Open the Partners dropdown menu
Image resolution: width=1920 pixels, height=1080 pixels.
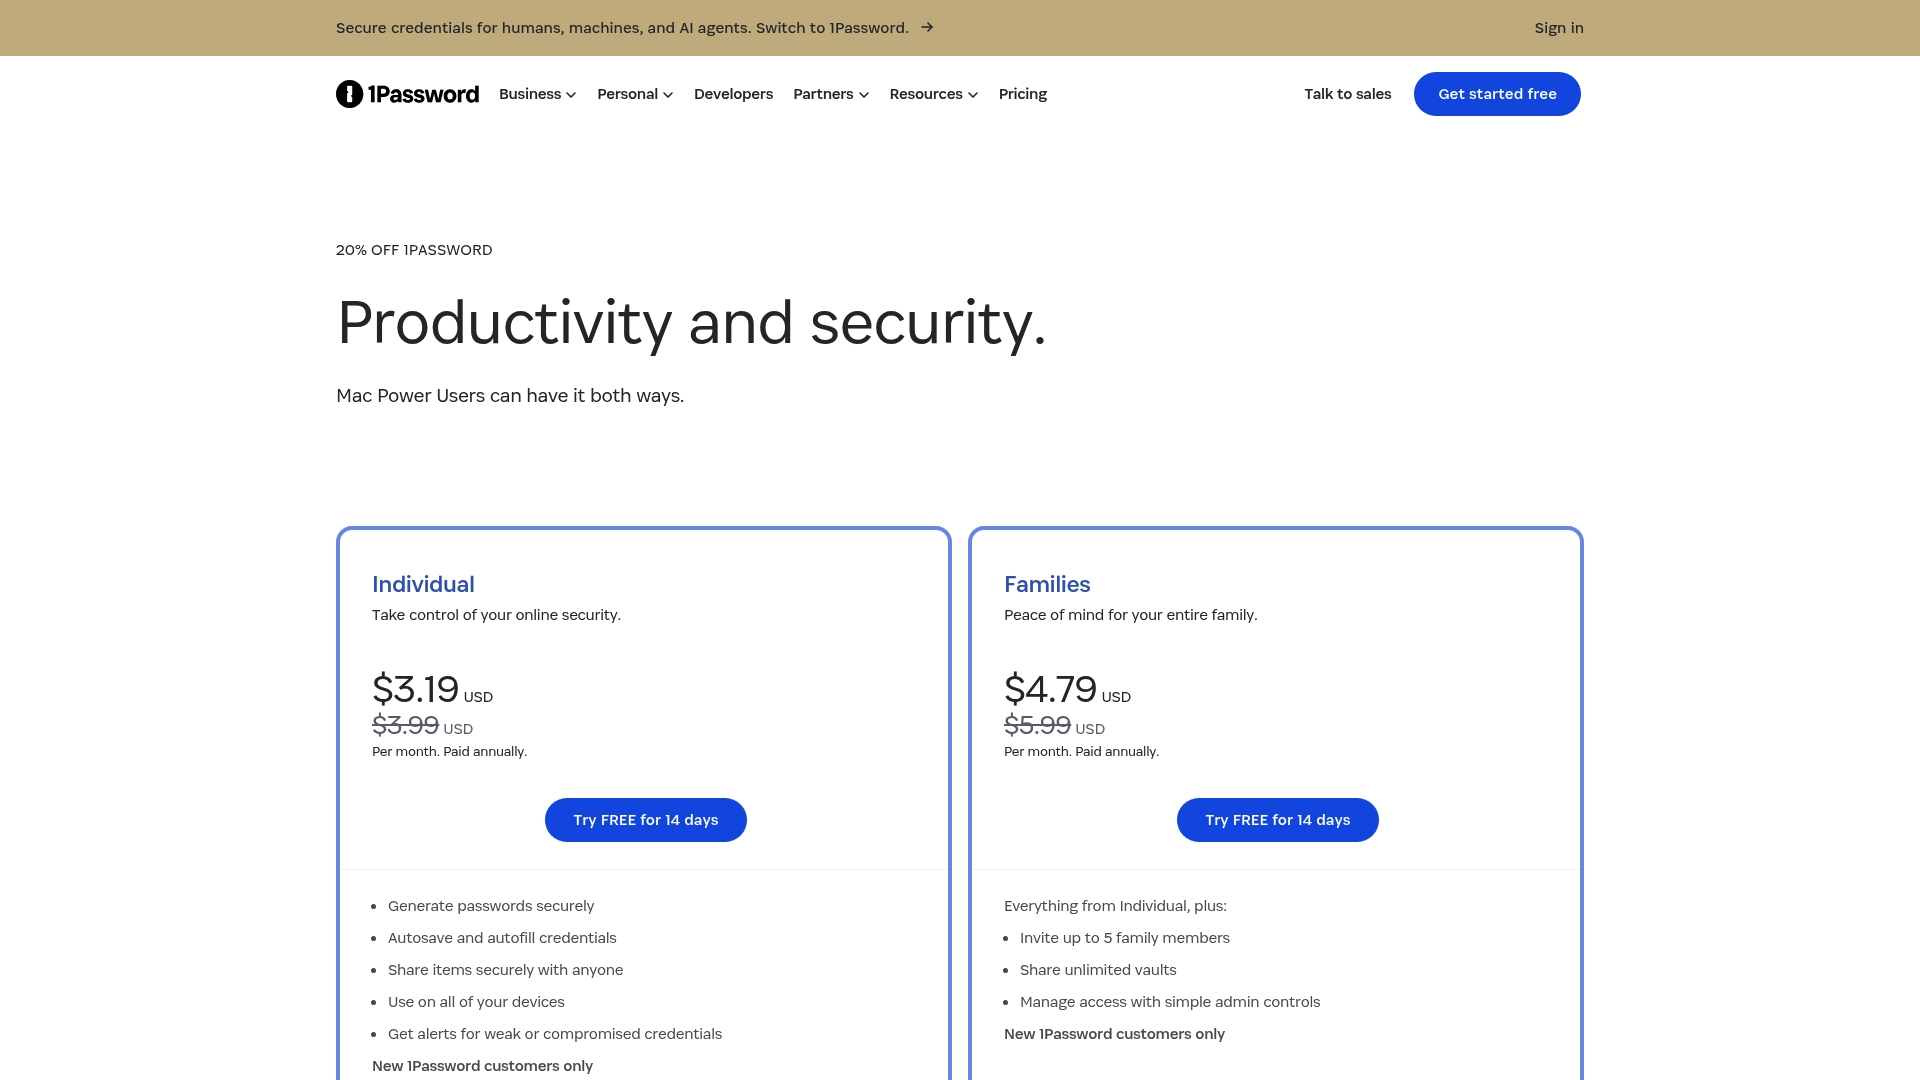tap(831, 94)
